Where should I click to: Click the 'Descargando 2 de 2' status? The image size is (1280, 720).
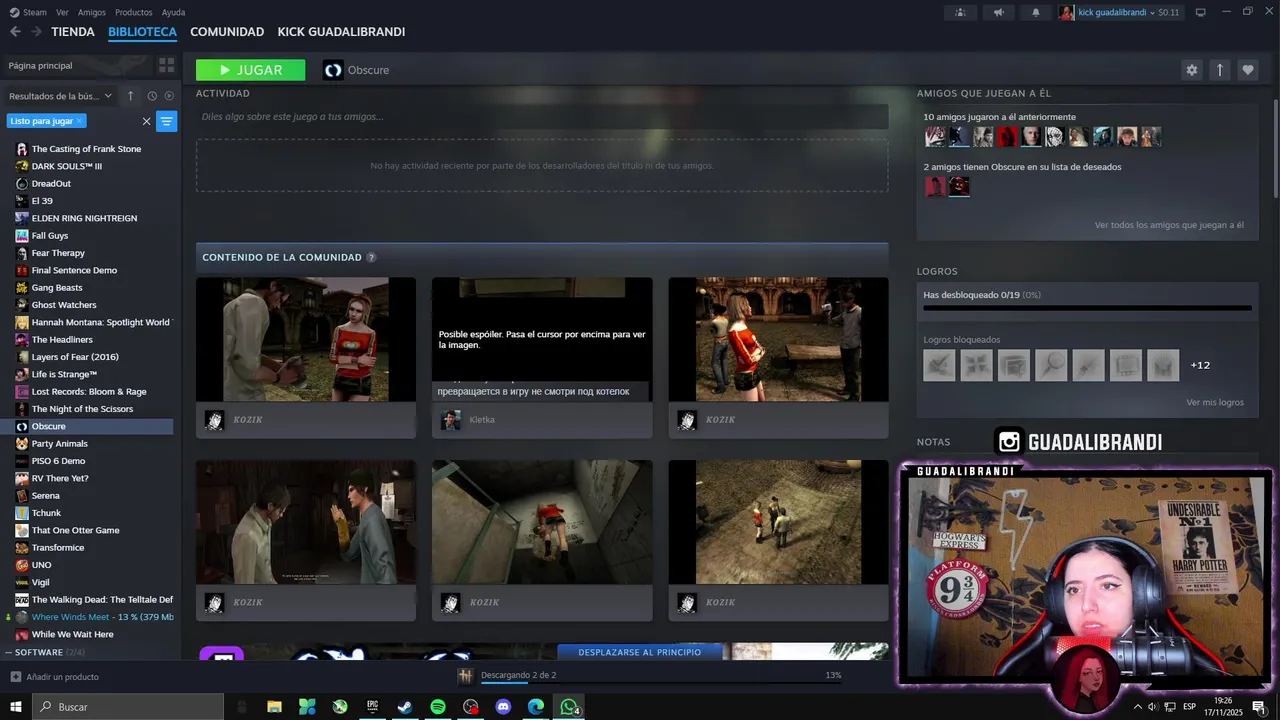coord(518,675)
